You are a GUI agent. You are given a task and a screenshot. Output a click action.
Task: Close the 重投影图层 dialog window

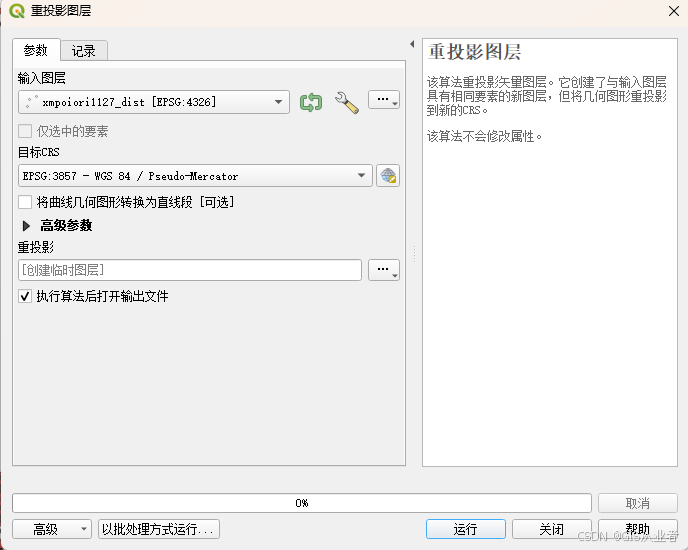tap(674, 11)
